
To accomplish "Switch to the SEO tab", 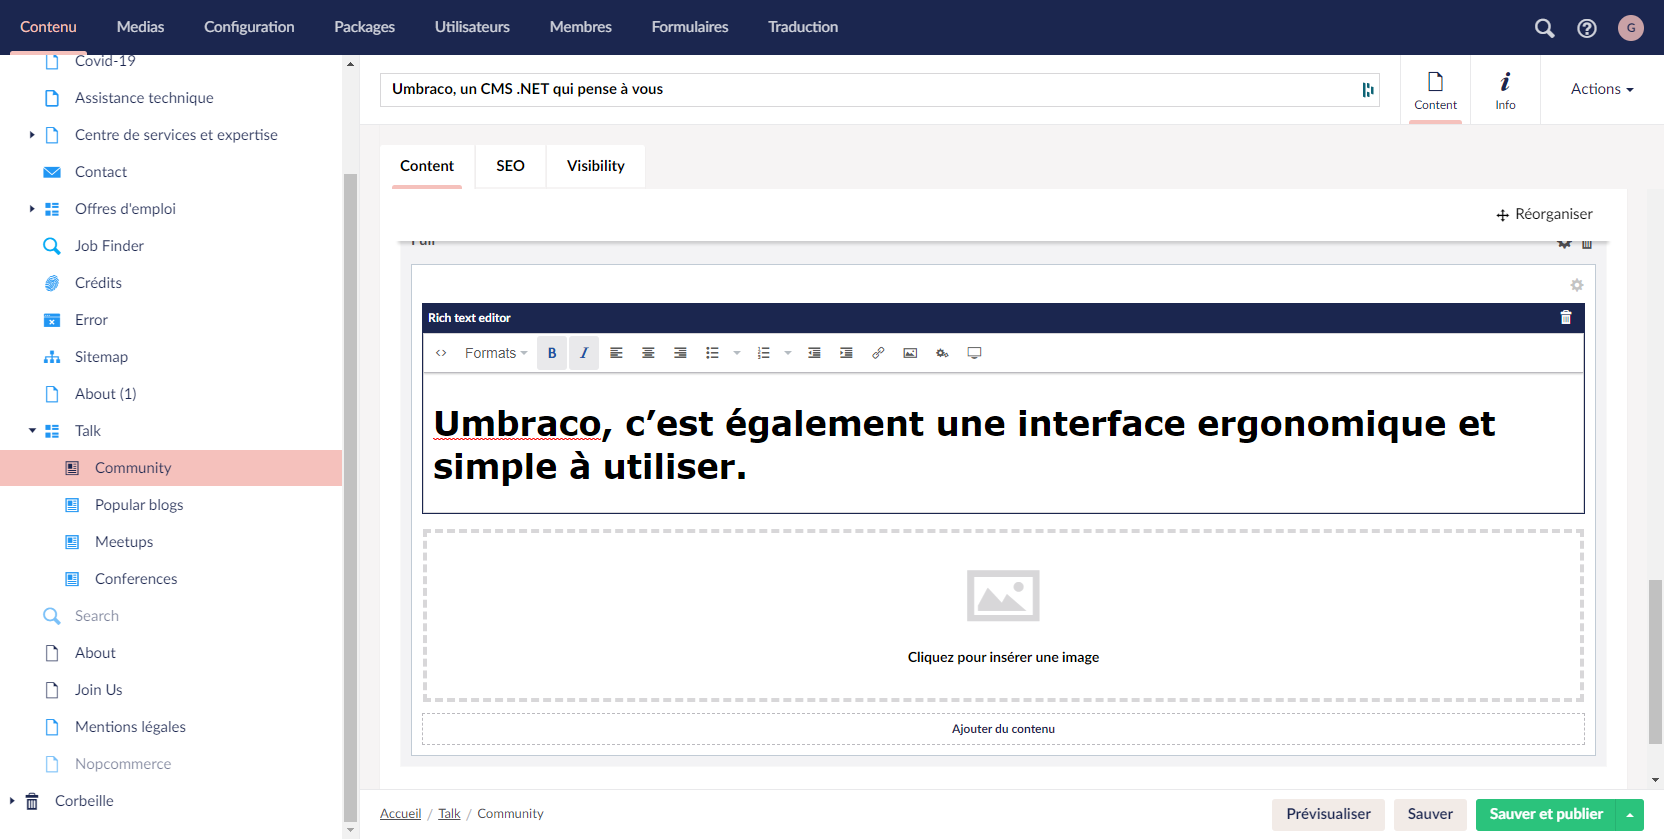I will [x=510, y=166].
